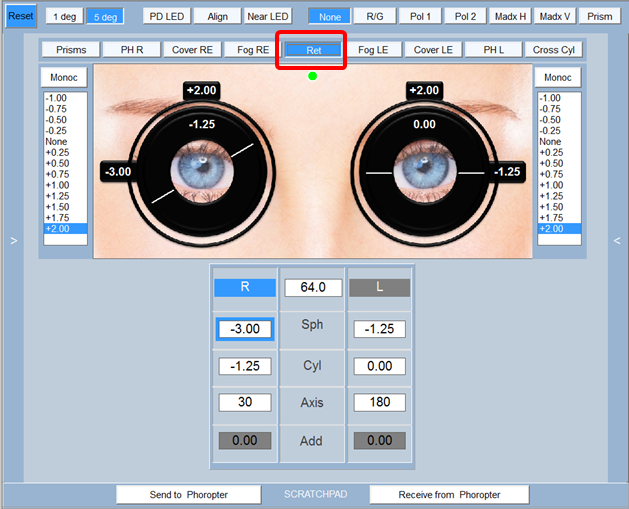The height and width of the screenshot is (509, 629).
Task: Switch to the Ret lens tab
Action: 312,50
